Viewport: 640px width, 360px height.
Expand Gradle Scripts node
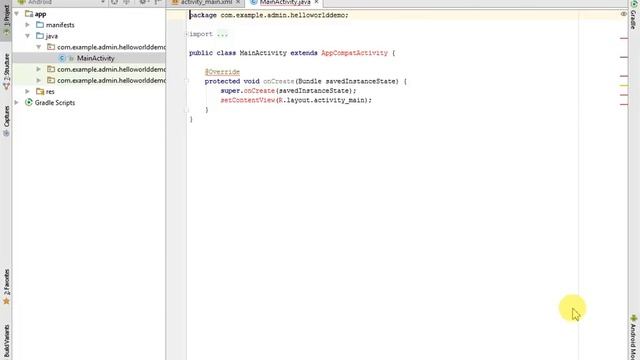point(17,102)
